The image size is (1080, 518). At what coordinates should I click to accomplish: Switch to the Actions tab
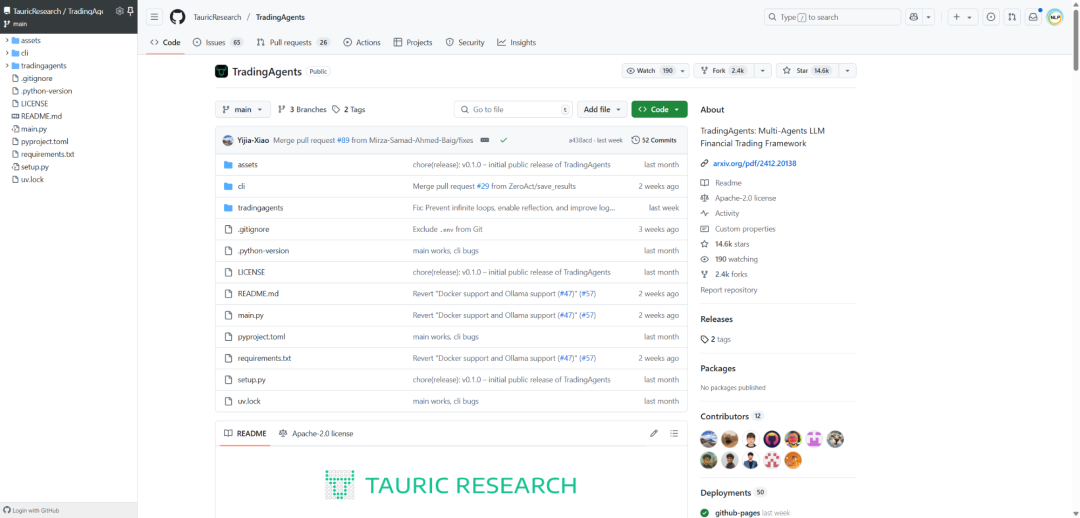pyautogui.click(x=362, y=43)
